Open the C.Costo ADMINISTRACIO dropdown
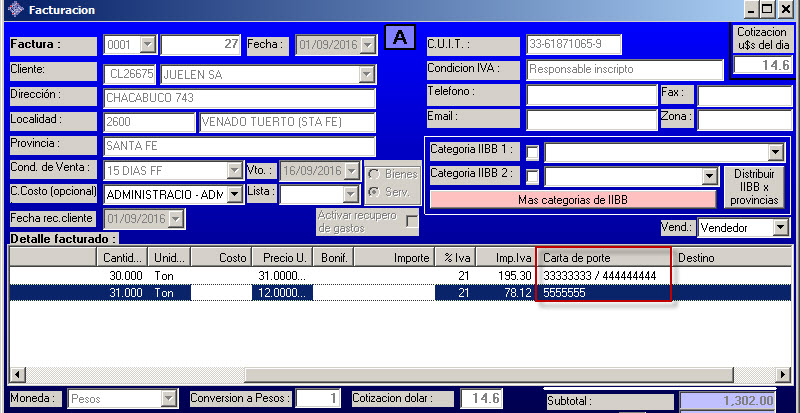This screenshot has width=800, height=413. (234, 194)
